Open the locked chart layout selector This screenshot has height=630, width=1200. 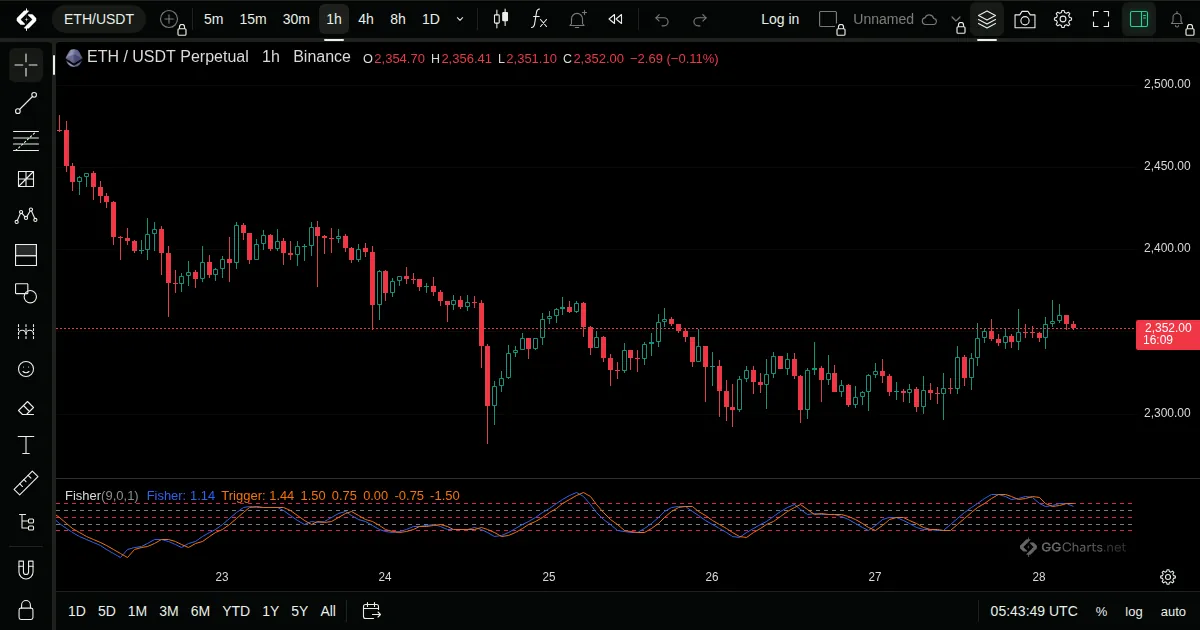[830, 19]
